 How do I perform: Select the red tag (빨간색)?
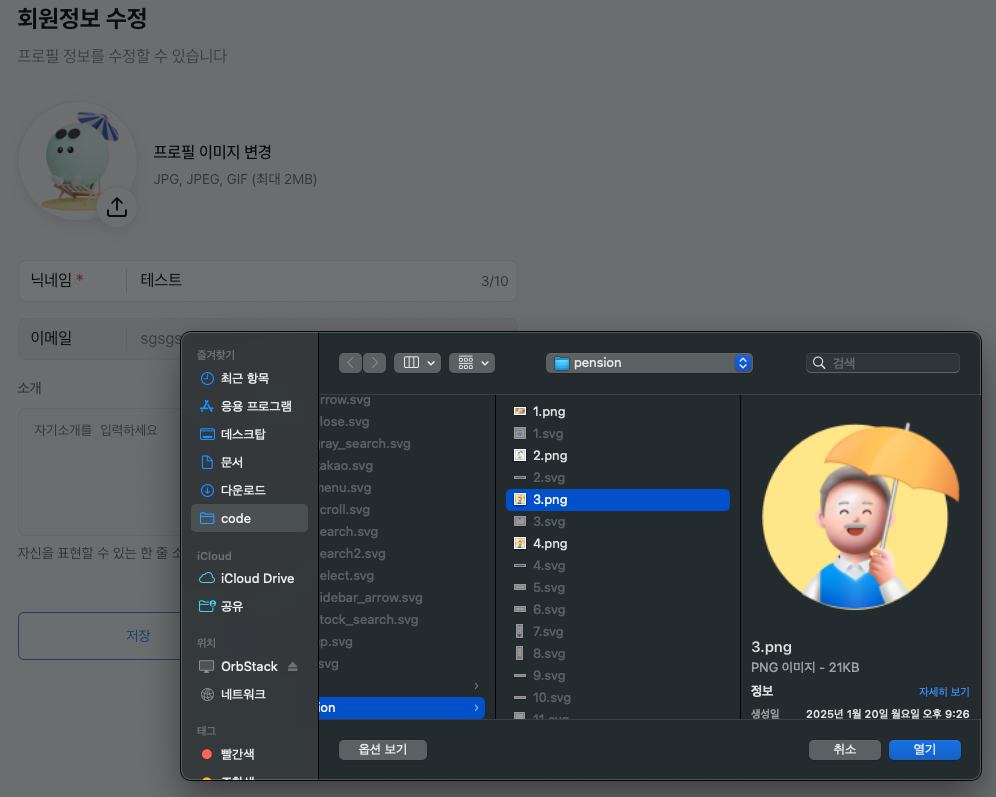(249, 754)
